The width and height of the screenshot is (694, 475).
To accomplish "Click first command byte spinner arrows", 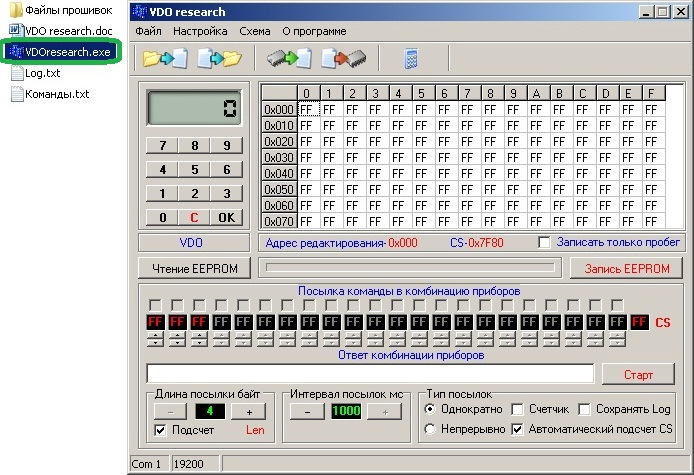I will (155, 339).
